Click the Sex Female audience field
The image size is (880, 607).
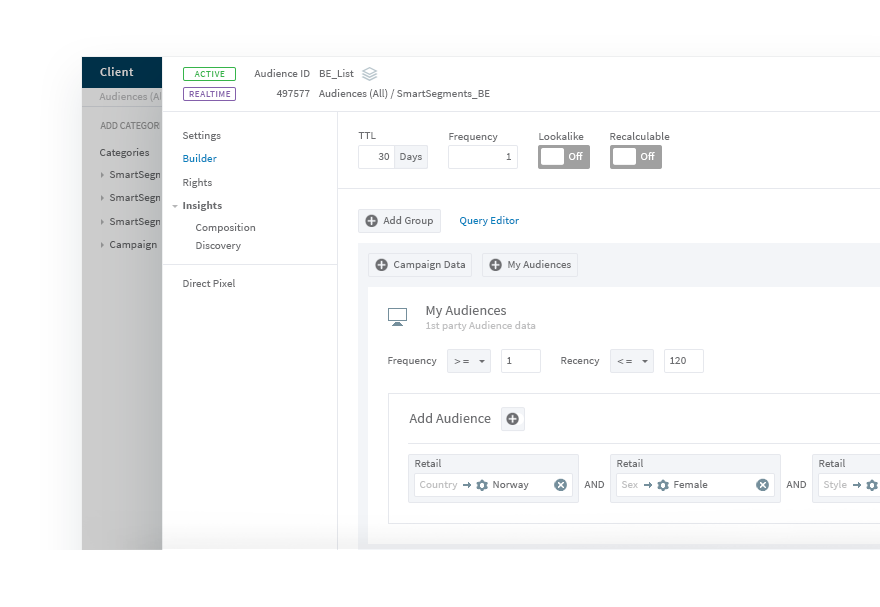tap(695, 485)
